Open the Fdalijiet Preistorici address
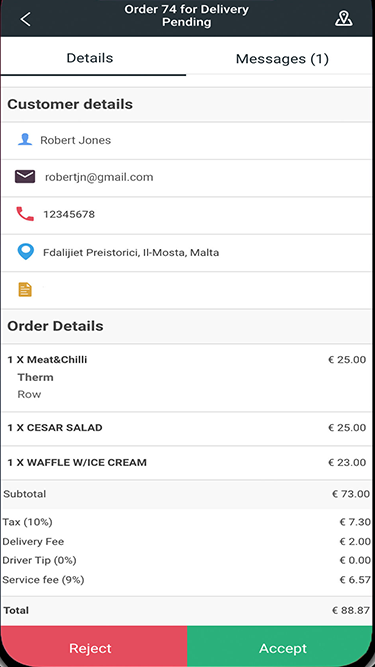The height and width of the screenshot is (667, 375). point(131,253)
